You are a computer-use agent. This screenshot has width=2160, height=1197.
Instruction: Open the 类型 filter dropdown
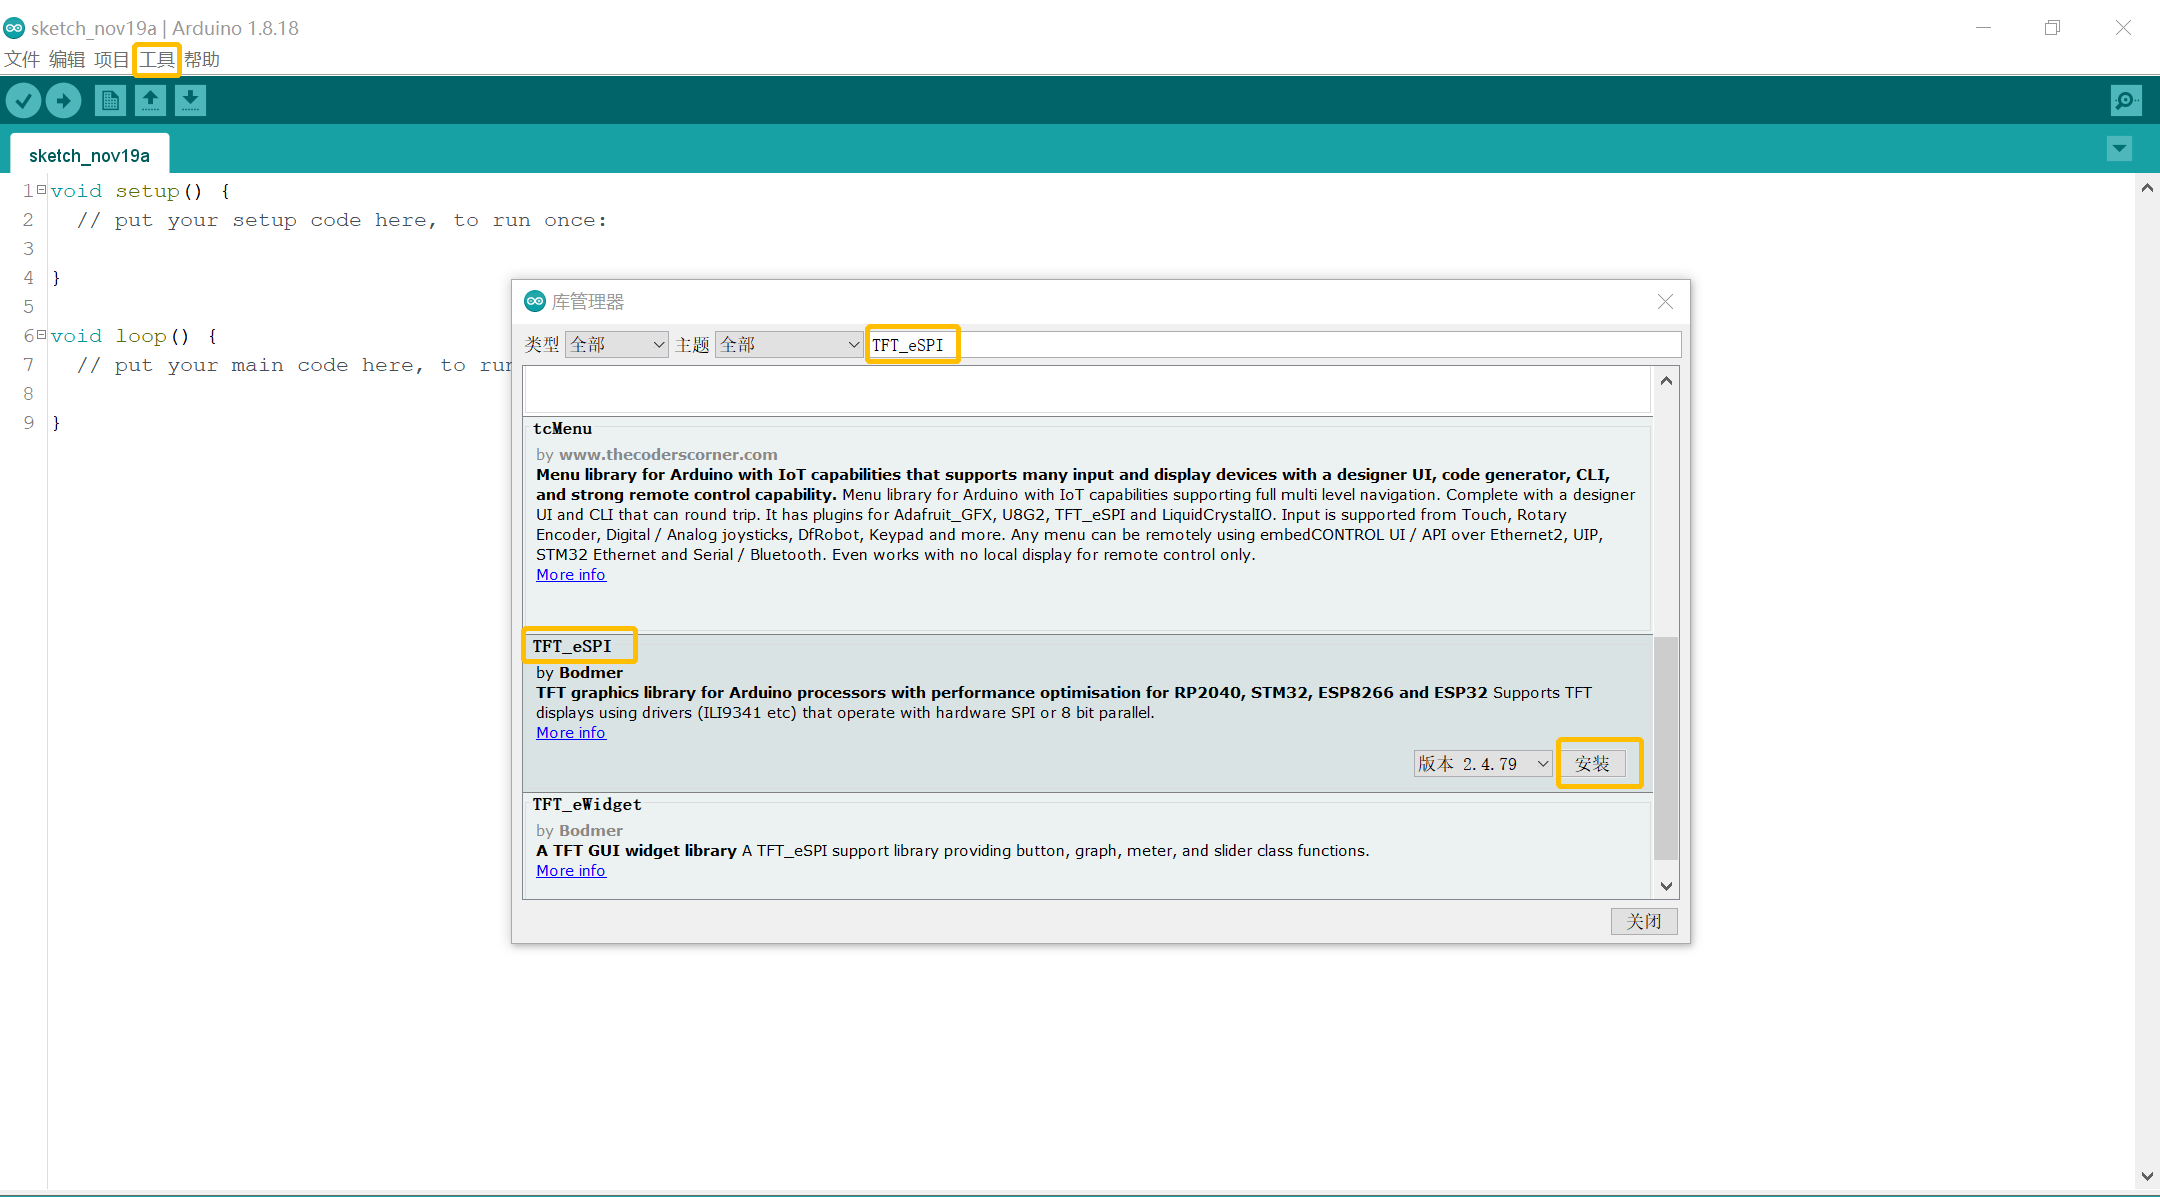[x=617, y=345]
